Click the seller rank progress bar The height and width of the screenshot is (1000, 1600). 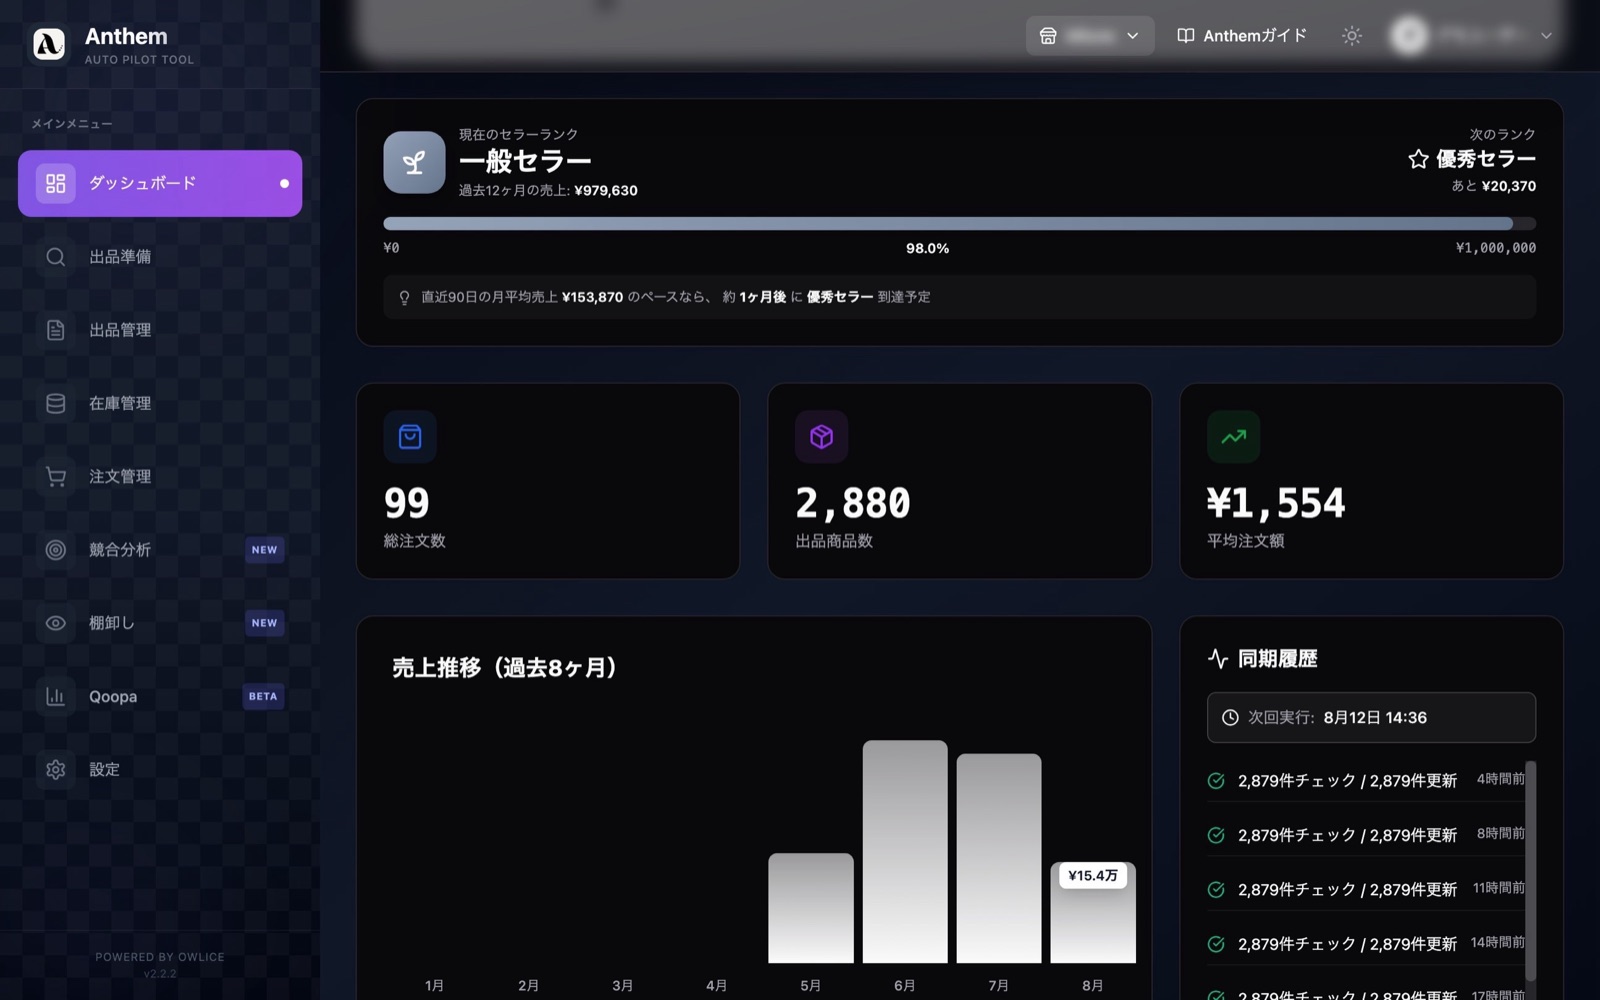960,223
